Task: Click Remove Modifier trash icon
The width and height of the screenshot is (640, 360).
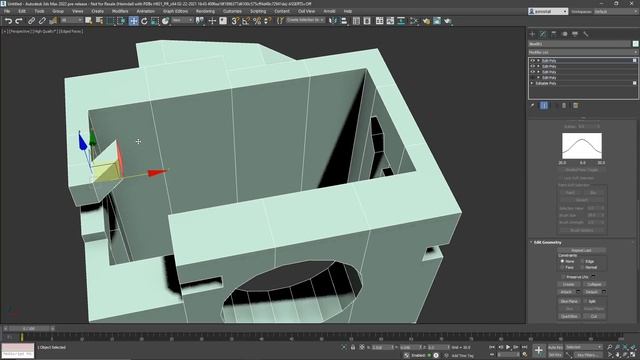Action: point(564,106)
